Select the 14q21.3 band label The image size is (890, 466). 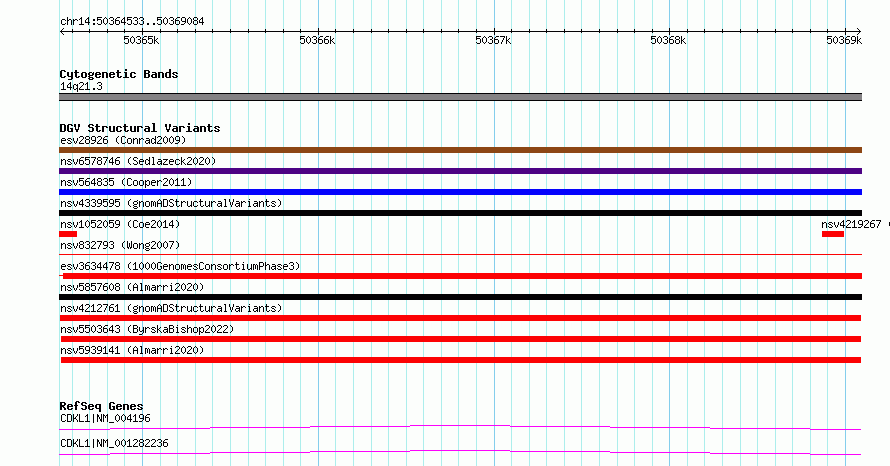pos(81,86)
